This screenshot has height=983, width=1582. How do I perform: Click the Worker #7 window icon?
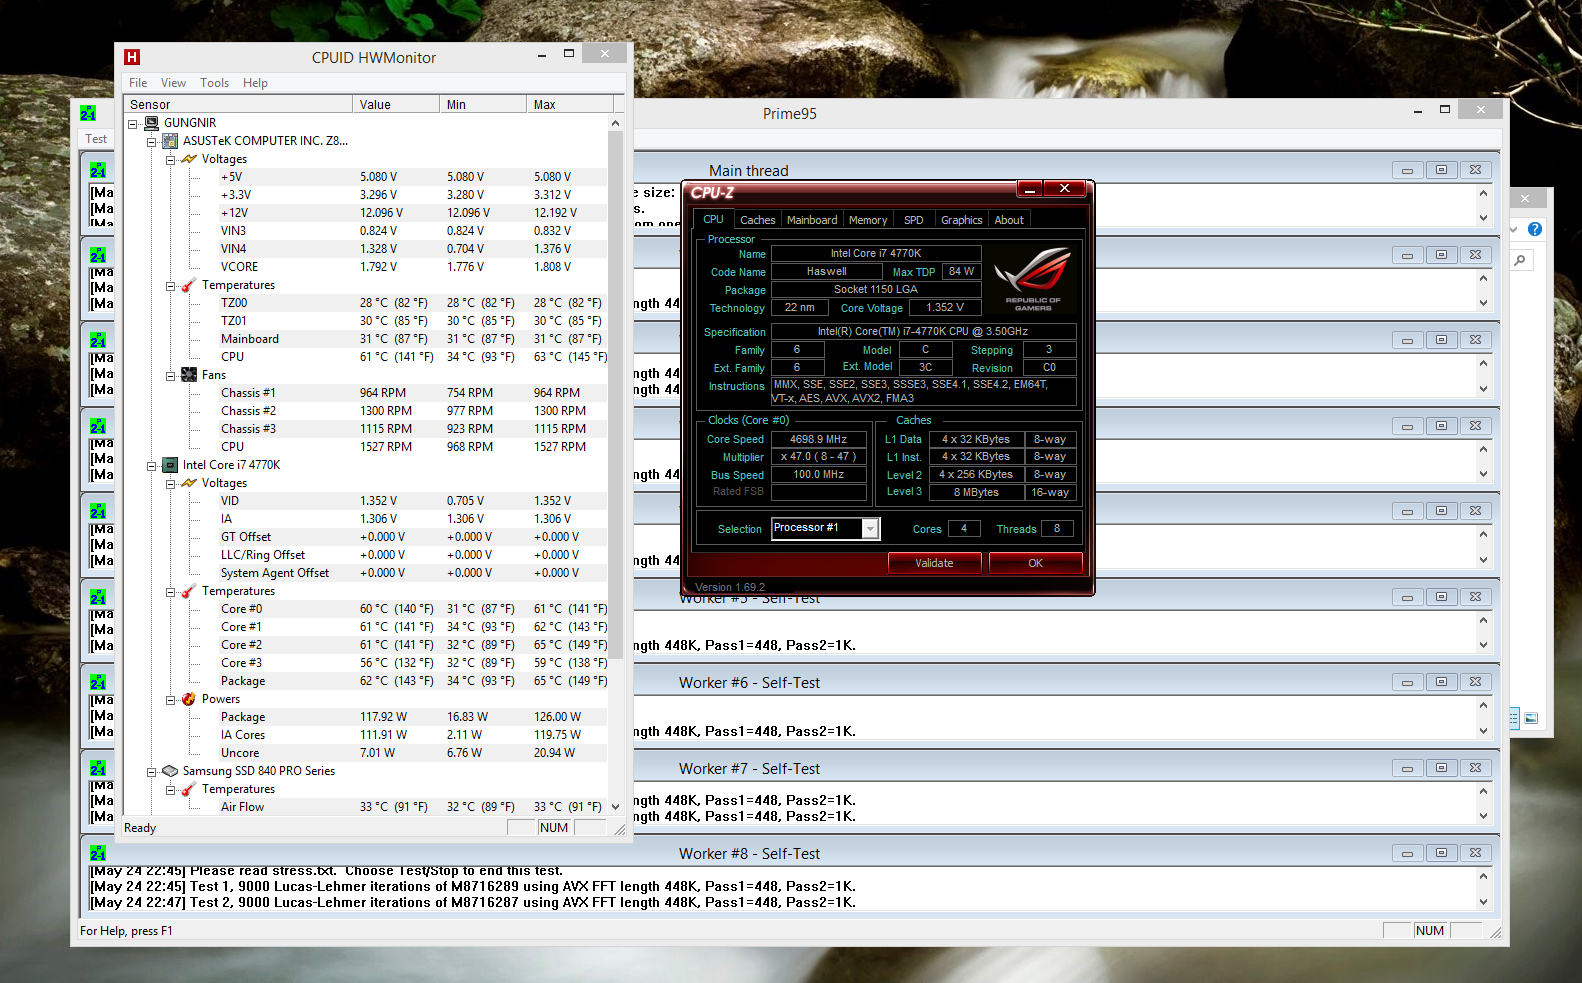tap(98, 768)
